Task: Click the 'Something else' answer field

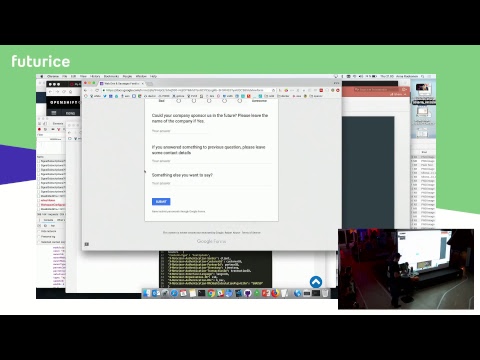Action: (x=212, y=183)
